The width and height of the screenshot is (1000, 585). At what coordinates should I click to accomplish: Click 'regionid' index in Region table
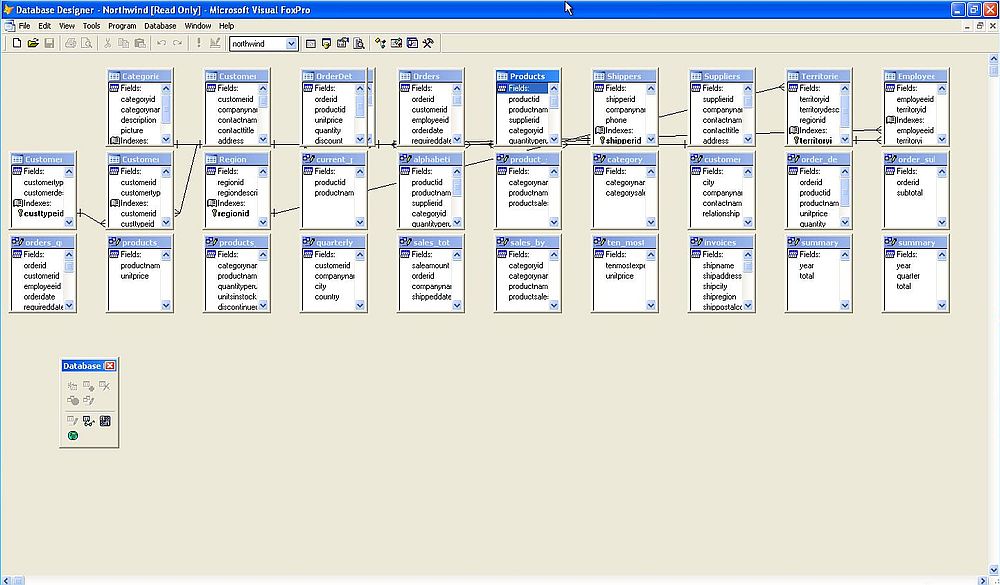coord(233,214)
